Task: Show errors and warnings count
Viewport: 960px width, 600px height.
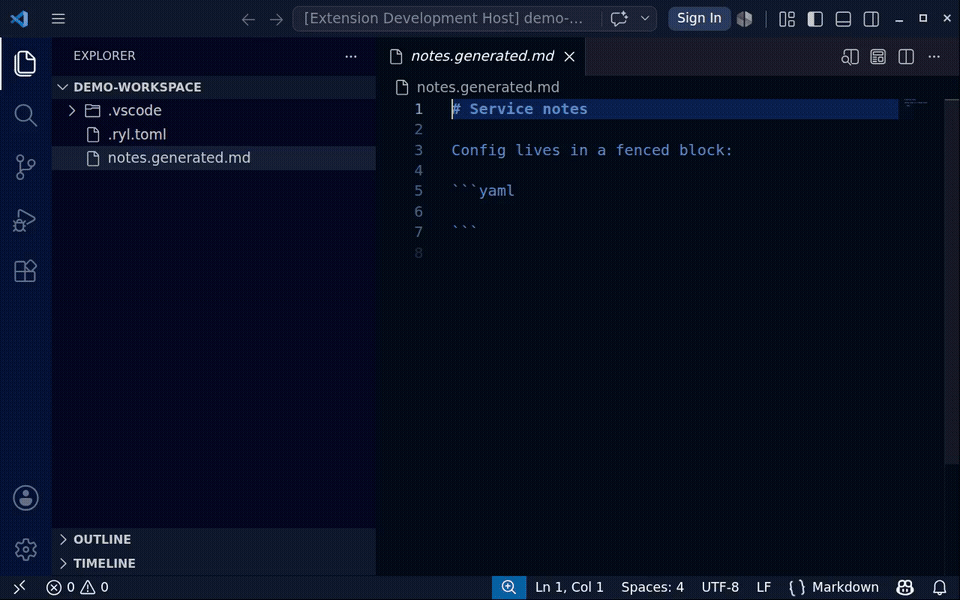Action: tap(77, 588)
